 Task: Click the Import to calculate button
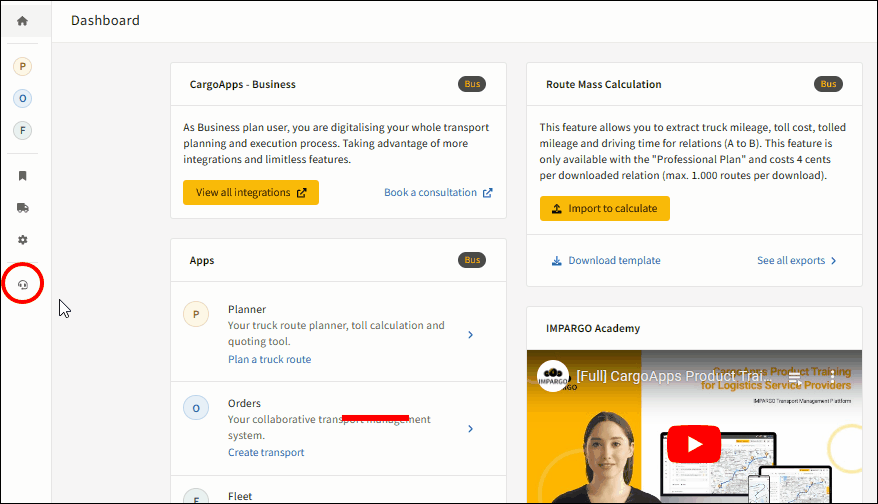point(605,208)
